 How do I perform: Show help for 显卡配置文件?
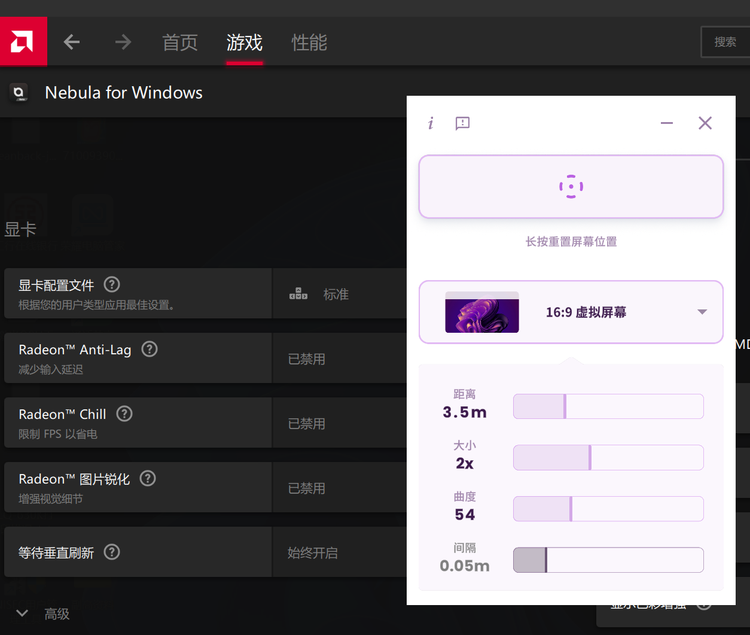(x=112, y=285)
